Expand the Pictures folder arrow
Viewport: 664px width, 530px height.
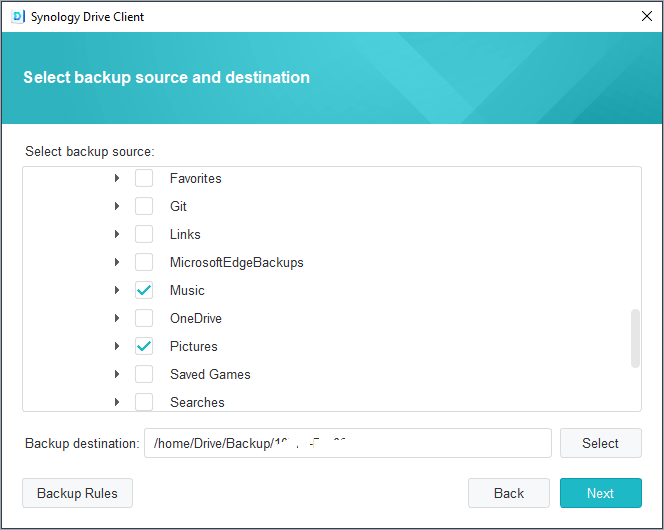[x=117, y=346]
